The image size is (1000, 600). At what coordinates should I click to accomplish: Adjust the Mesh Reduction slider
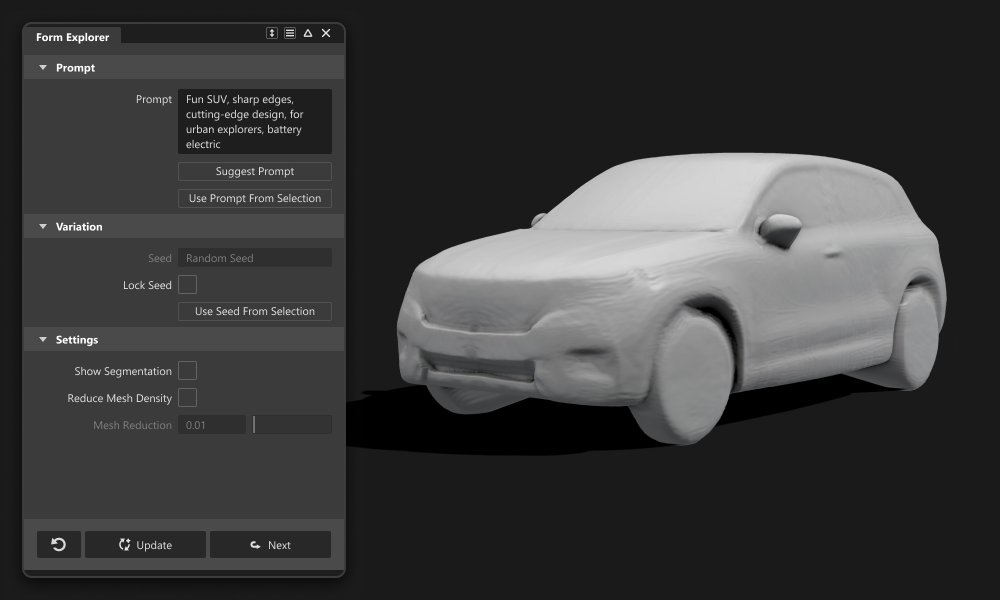(291, 424)
